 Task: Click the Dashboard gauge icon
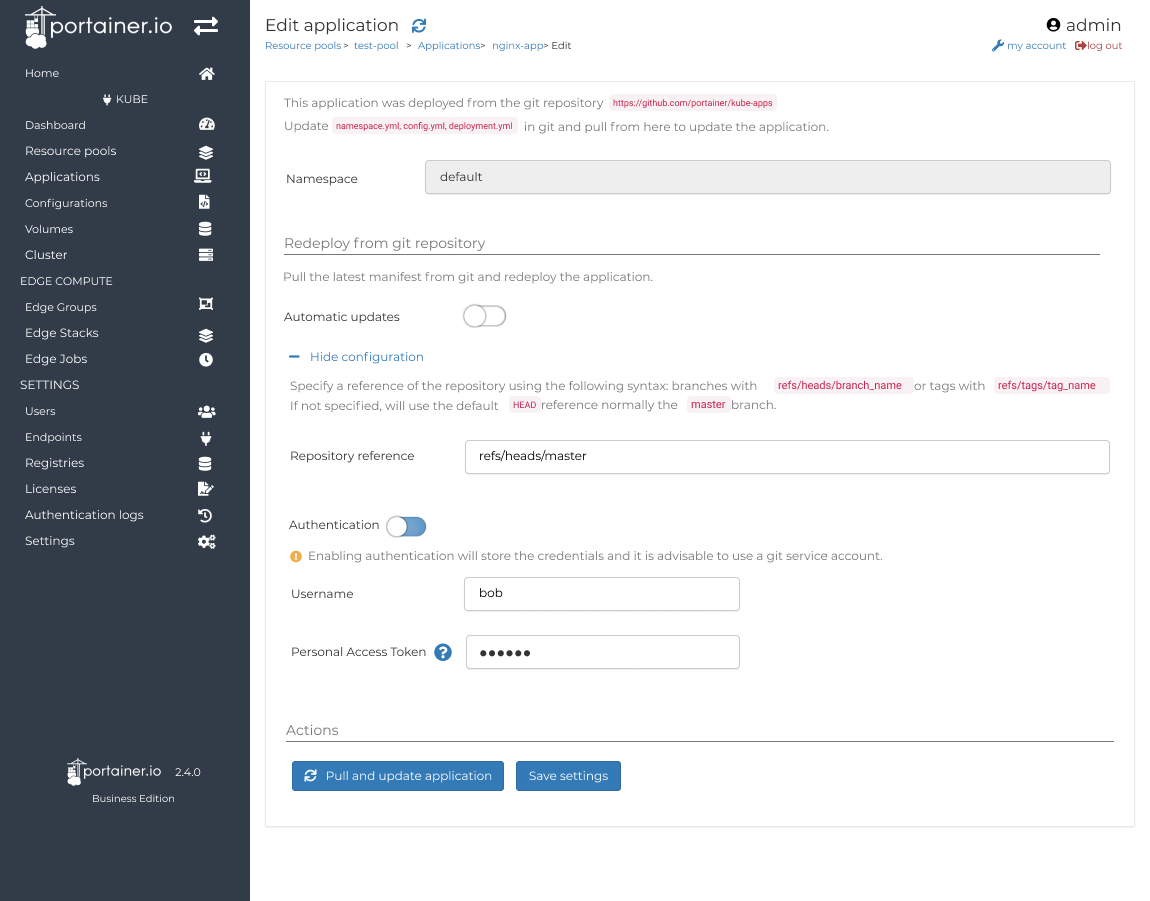(x=207, y=124)
